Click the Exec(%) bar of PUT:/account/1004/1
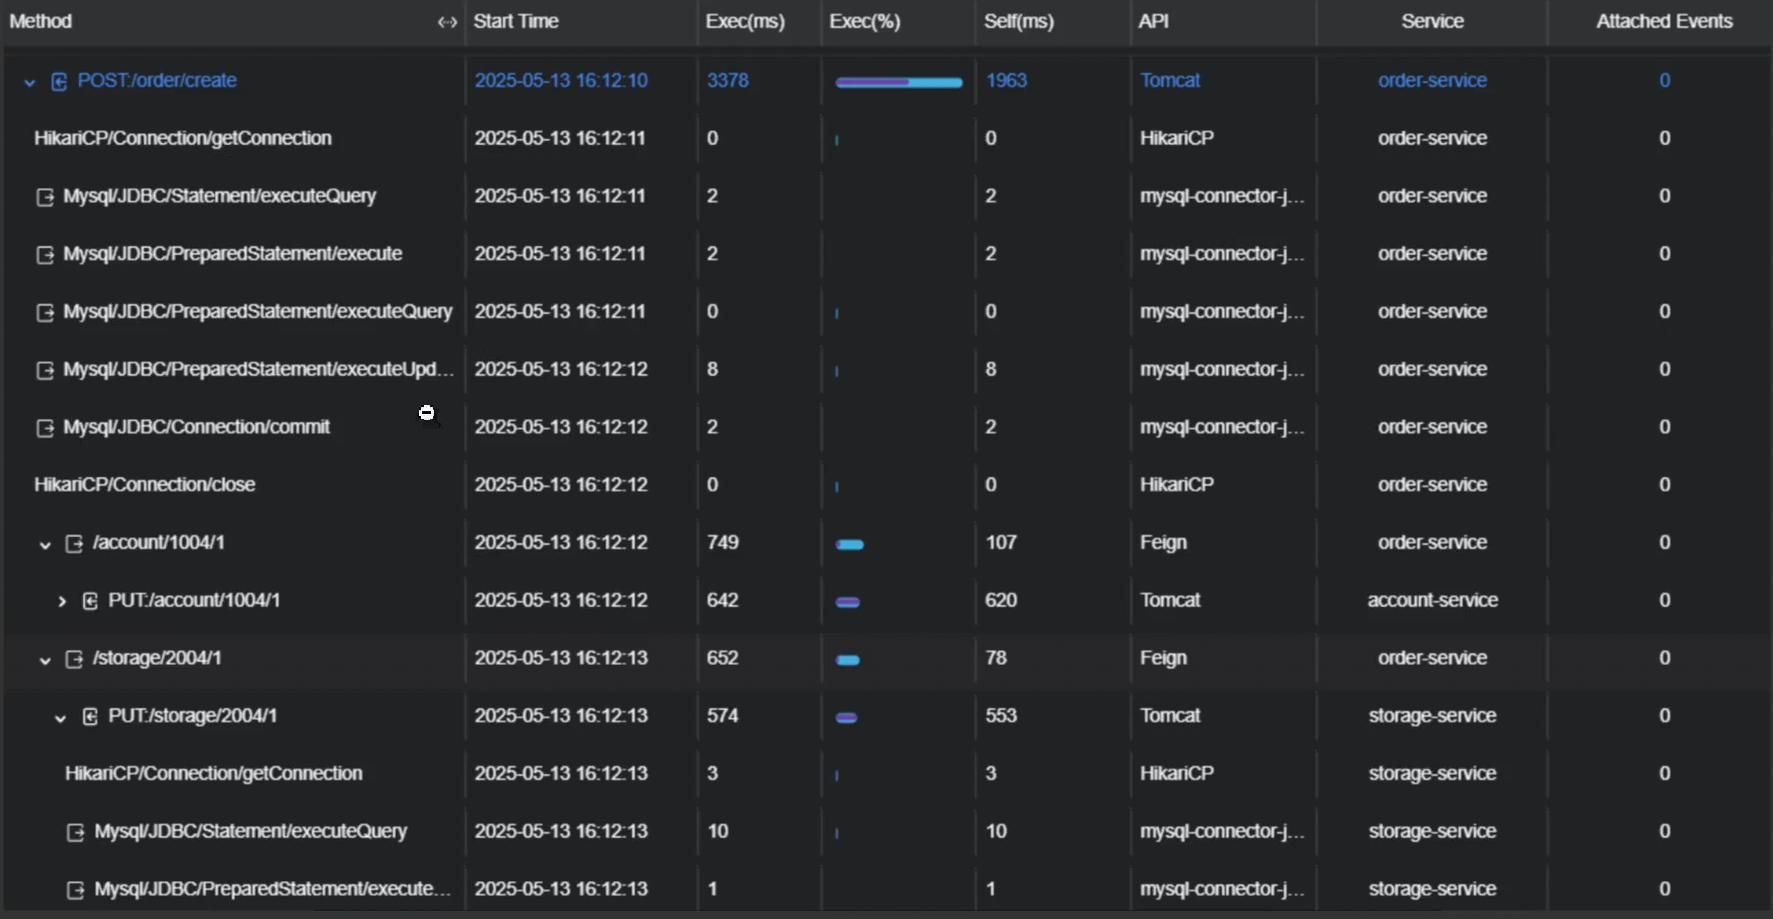The height and width of the screenshot is (919, 1773). [x=848, y=602]
